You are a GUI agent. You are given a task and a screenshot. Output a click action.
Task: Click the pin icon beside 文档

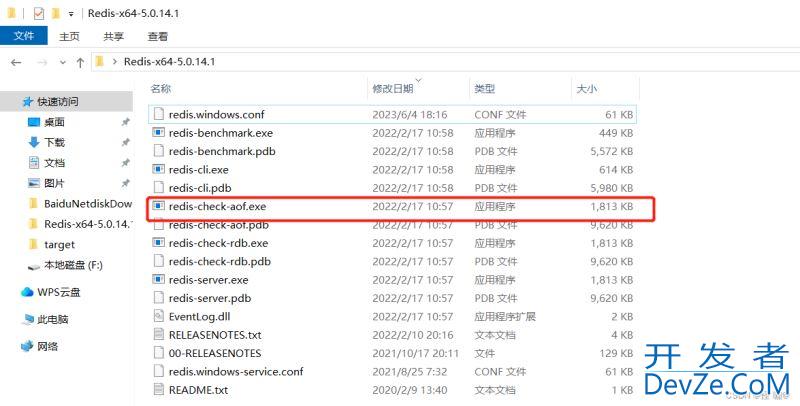(125, 163)
